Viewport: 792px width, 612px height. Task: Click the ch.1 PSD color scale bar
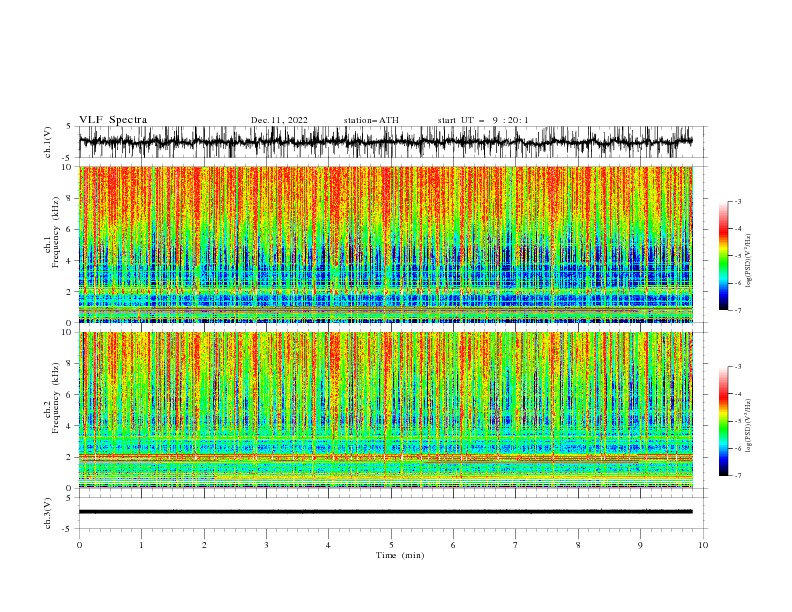723,255
